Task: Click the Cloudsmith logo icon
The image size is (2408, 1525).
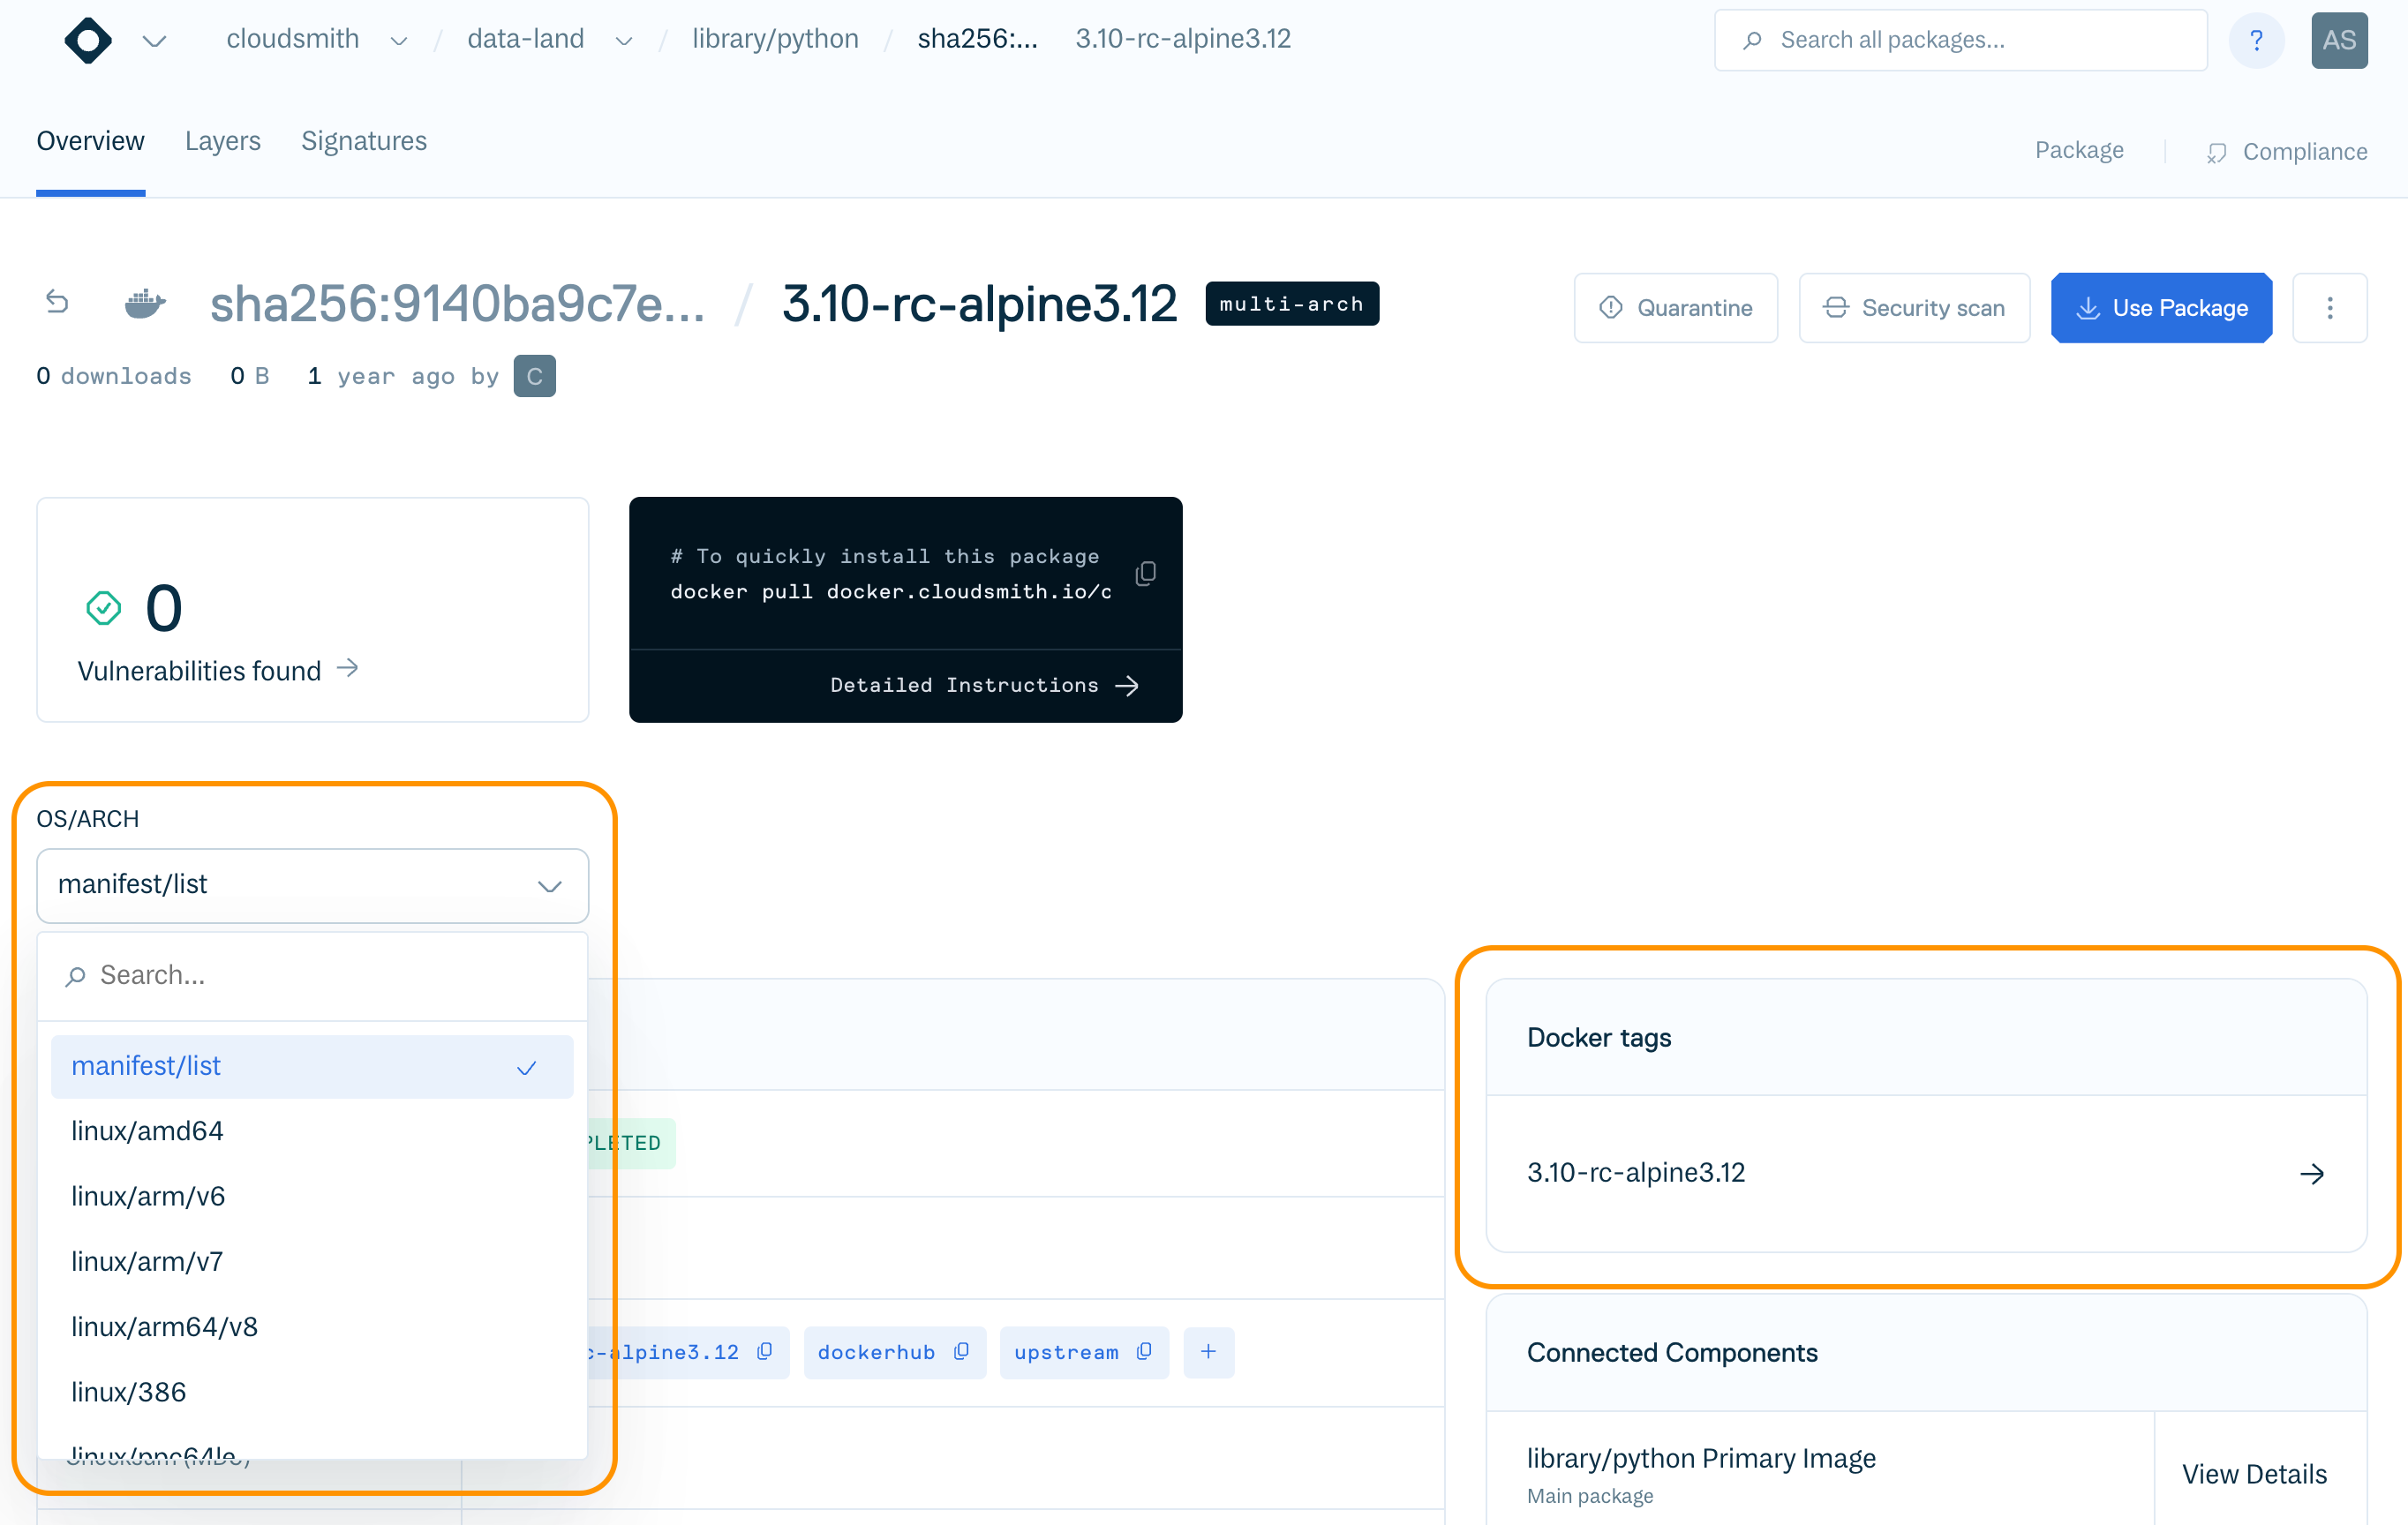Action: click(x=88, y=40)
